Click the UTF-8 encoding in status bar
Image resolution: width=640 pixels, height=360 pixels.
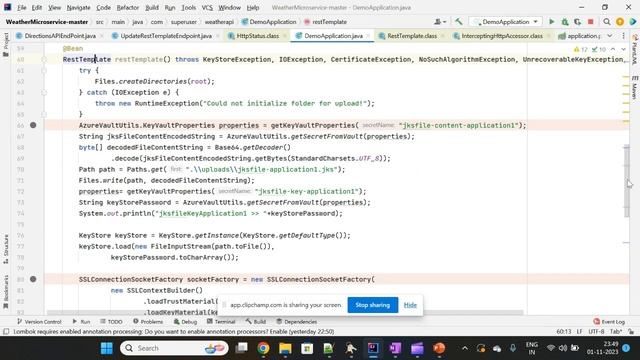click(x=596, y=332)
